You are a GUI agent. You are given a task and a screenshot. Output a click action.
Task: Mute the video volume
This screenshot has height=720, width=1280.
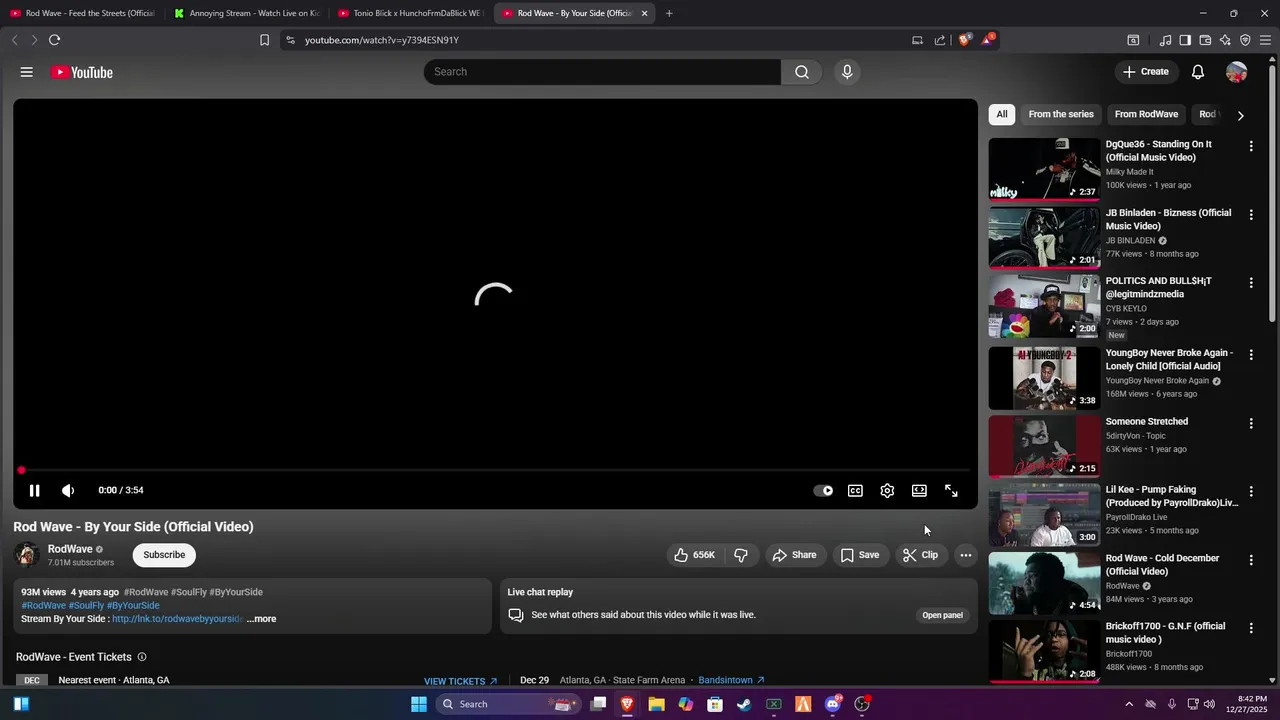(68, 490)
